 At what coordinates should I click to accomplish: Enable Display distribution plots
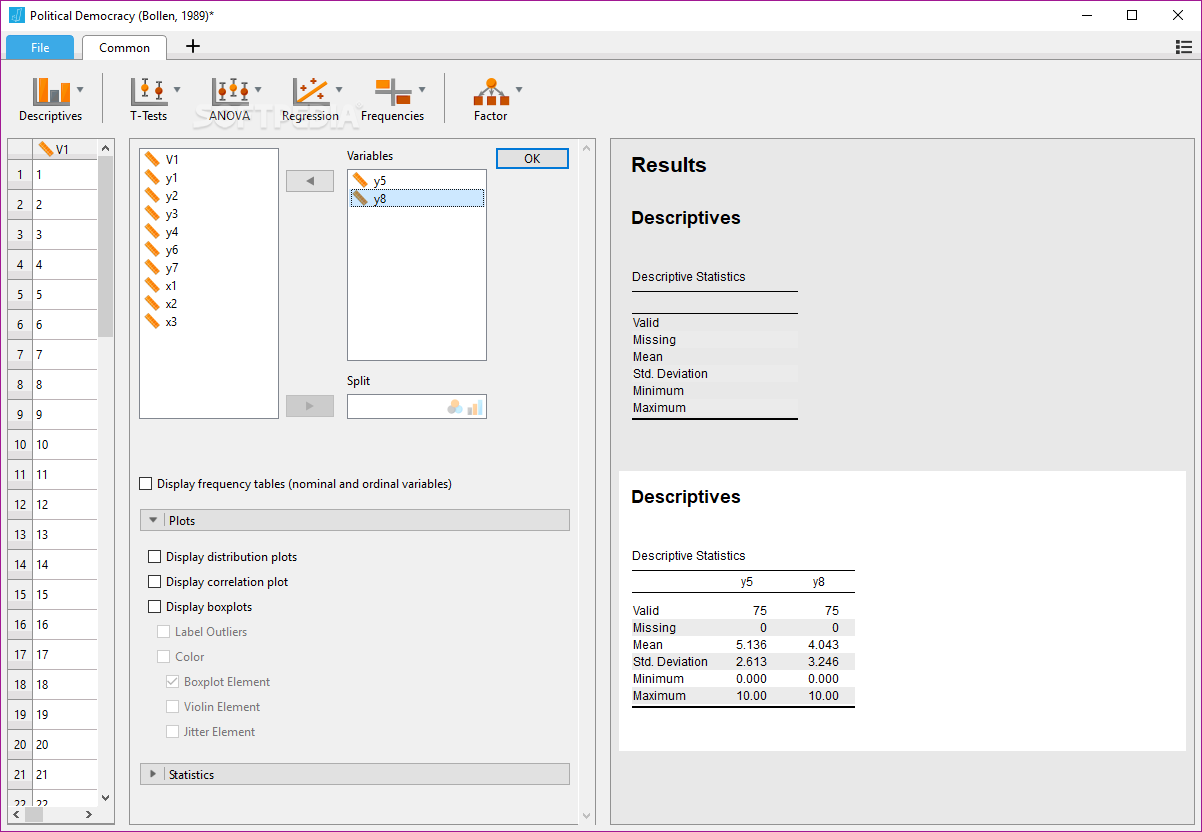click(x=155, y=557)
